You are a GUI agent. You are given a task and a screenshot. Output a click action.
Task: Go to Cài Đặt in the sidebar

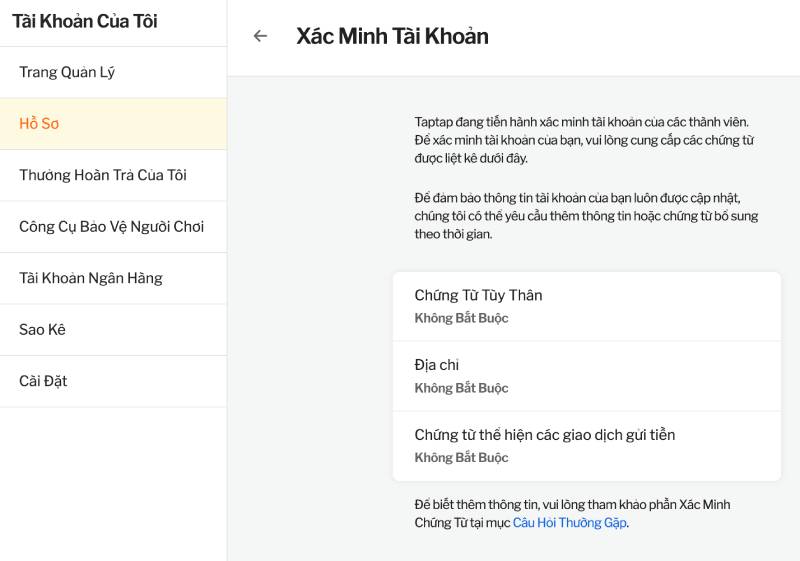(43, 381)
